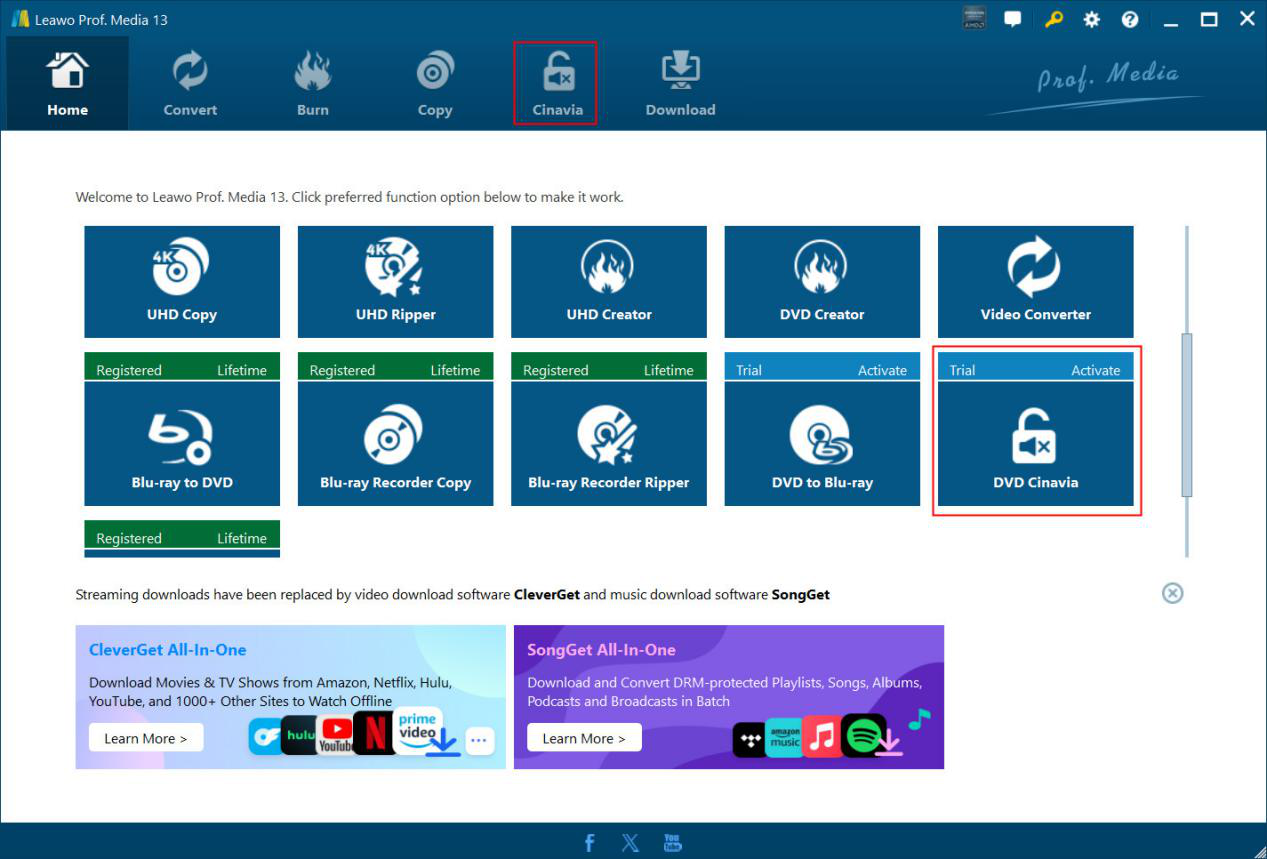Click the hulu logo in the CleverGet banner
The image size is (1267, 859).
(299, 735)
